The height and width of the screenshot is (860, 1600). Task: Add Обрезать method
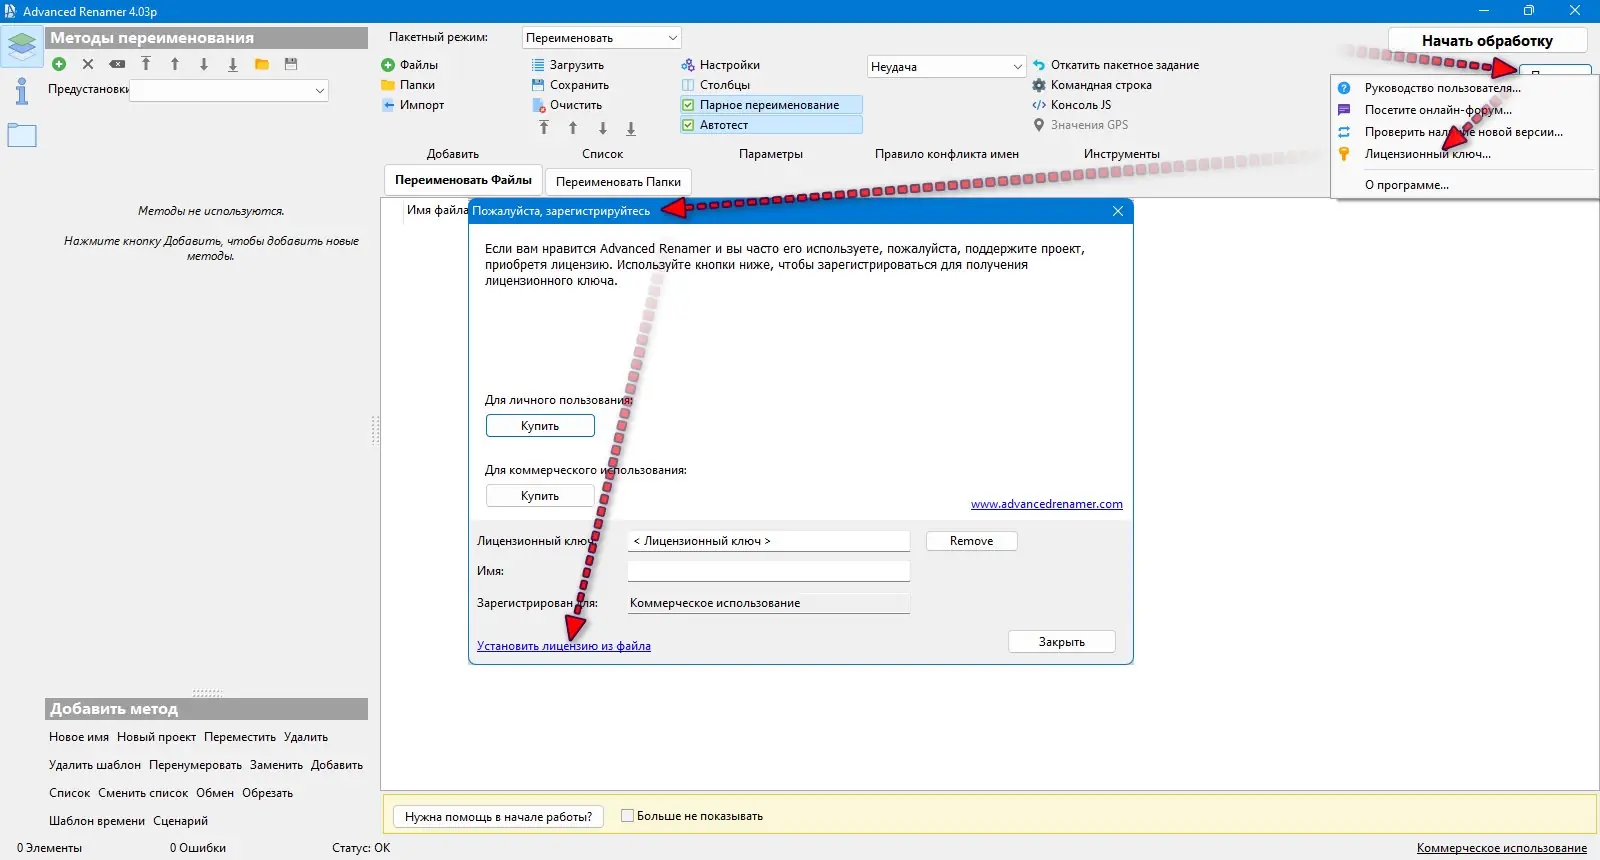267,793
